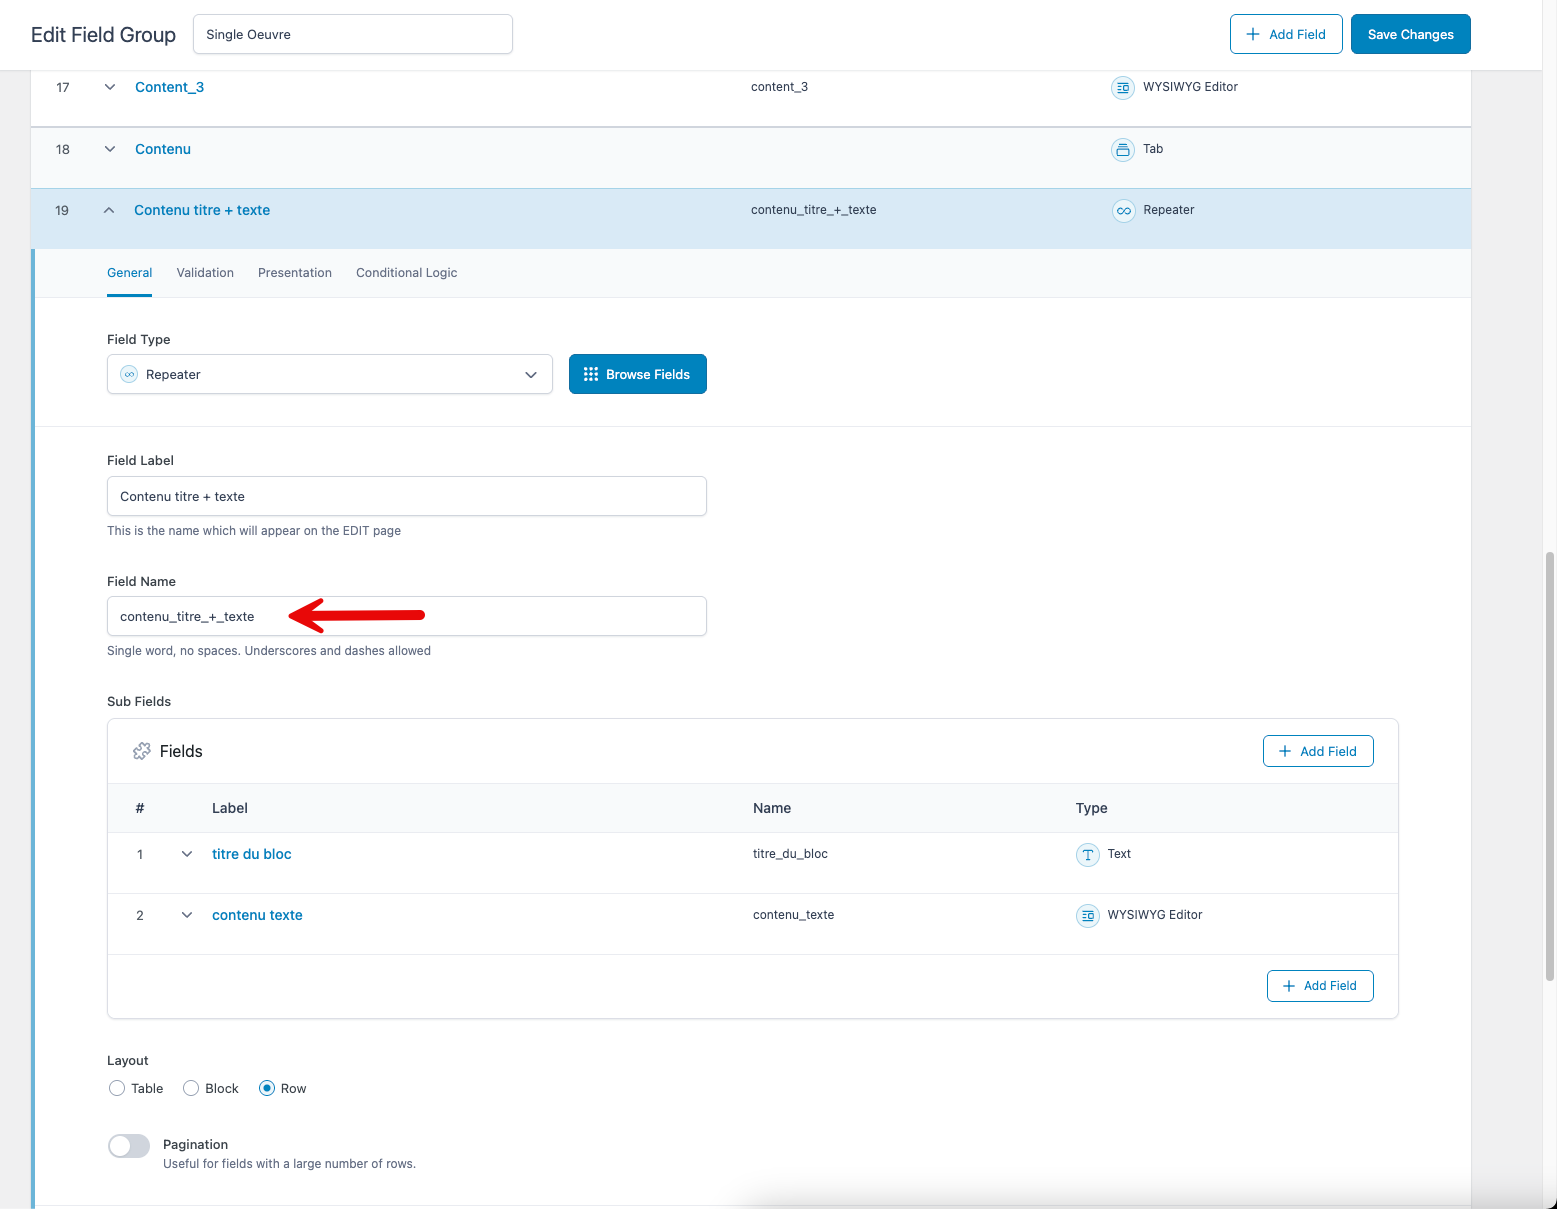Viewport: 1557px width, 1209px height.
Task: Click the content_3 field name text
Action: tap(779, 87)
